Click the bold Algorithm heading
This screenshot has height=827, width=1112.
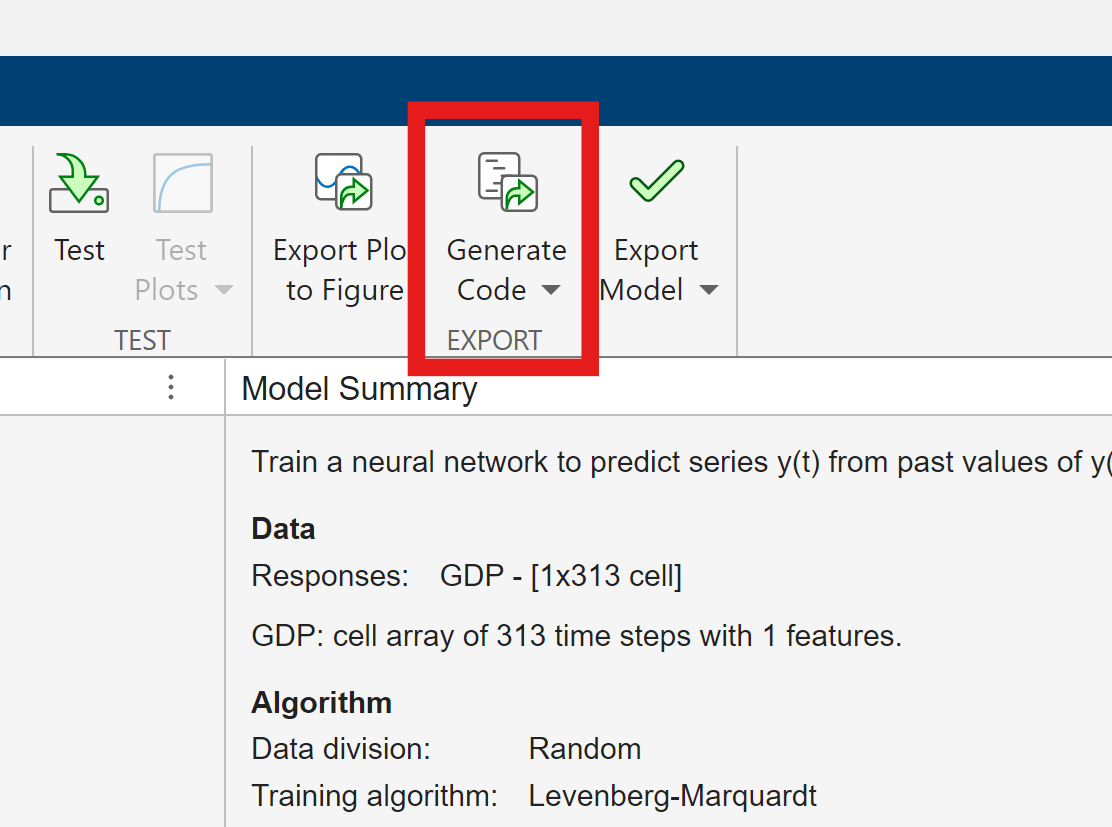click(x=321, y=702)
